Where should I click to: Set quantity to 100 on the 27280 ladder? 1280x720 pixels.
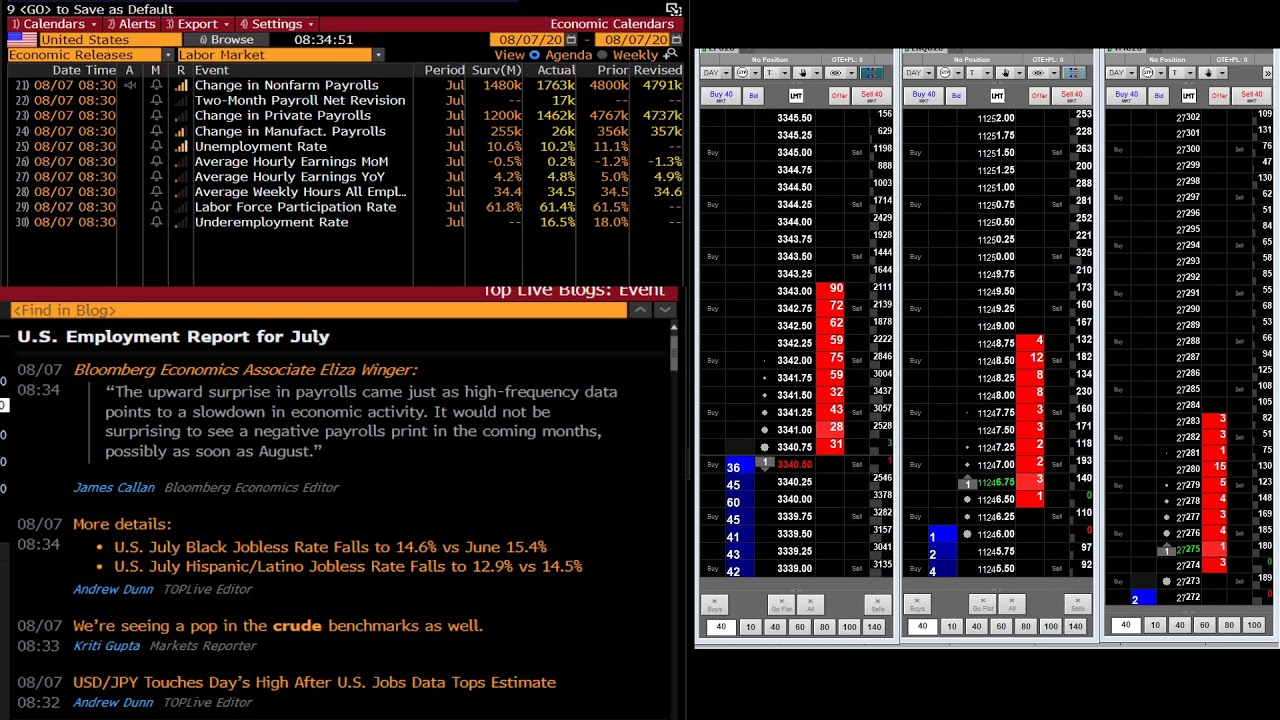(1254, 626)
